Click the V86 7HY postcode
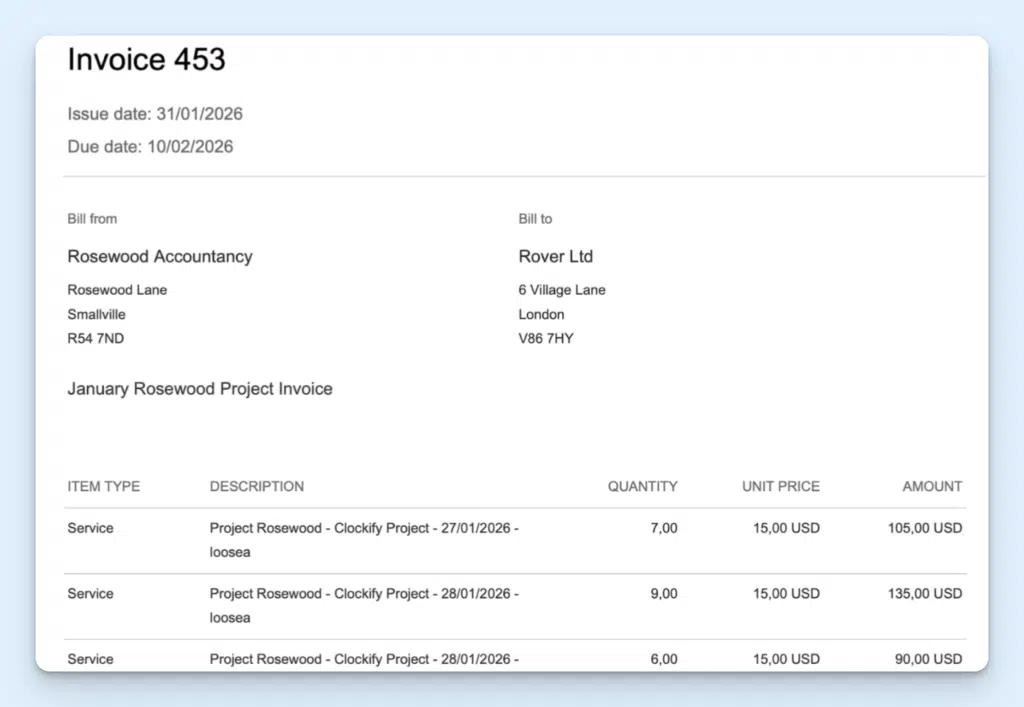This screenshot has width=1024, height=707. click(x=546, y=338)
